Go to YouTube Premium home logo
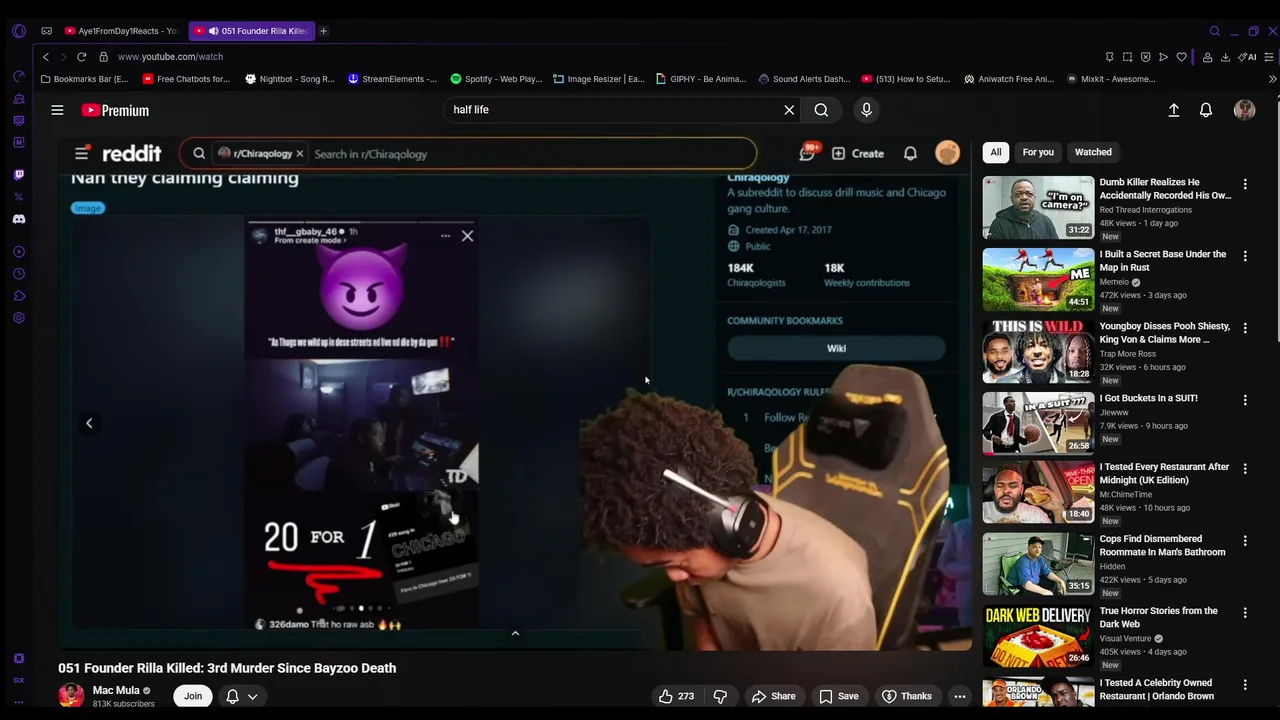Image resolution: width=1280 pixels, height=720 pixels. pyautogui.click(x=115, y=110)
